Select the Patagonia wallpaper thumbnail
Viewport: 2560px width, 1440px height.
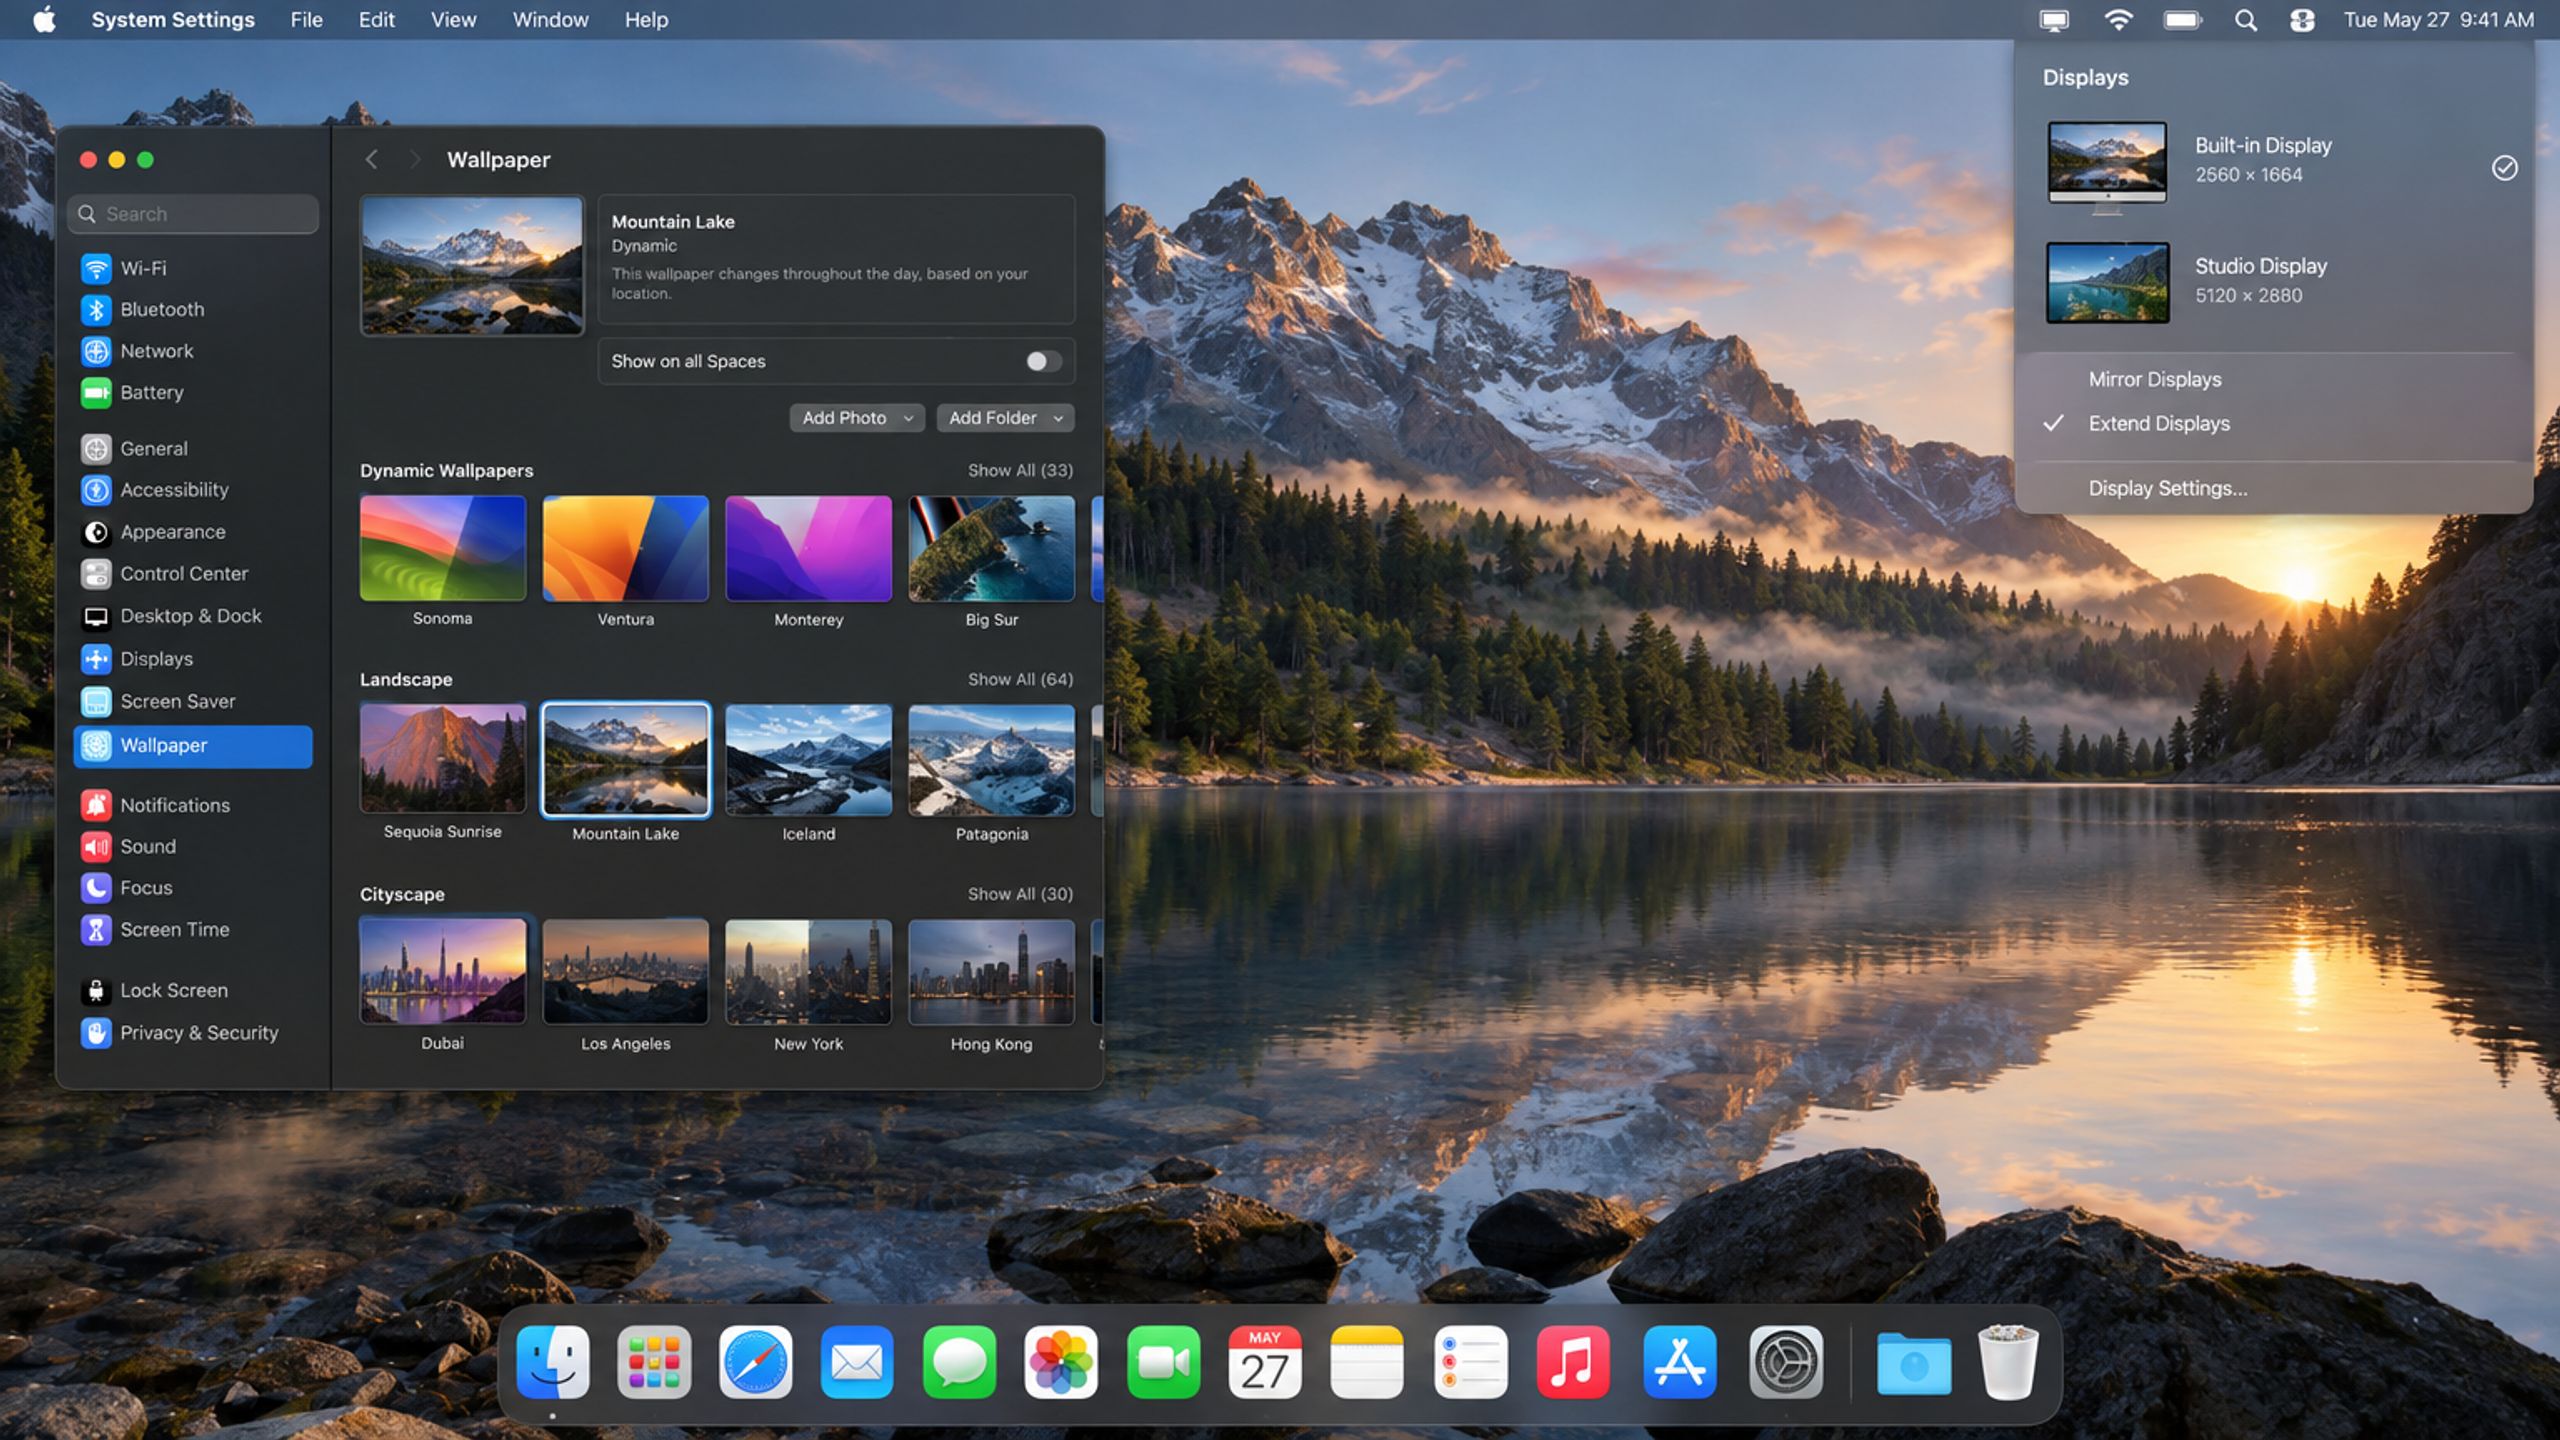click(992, 759)
